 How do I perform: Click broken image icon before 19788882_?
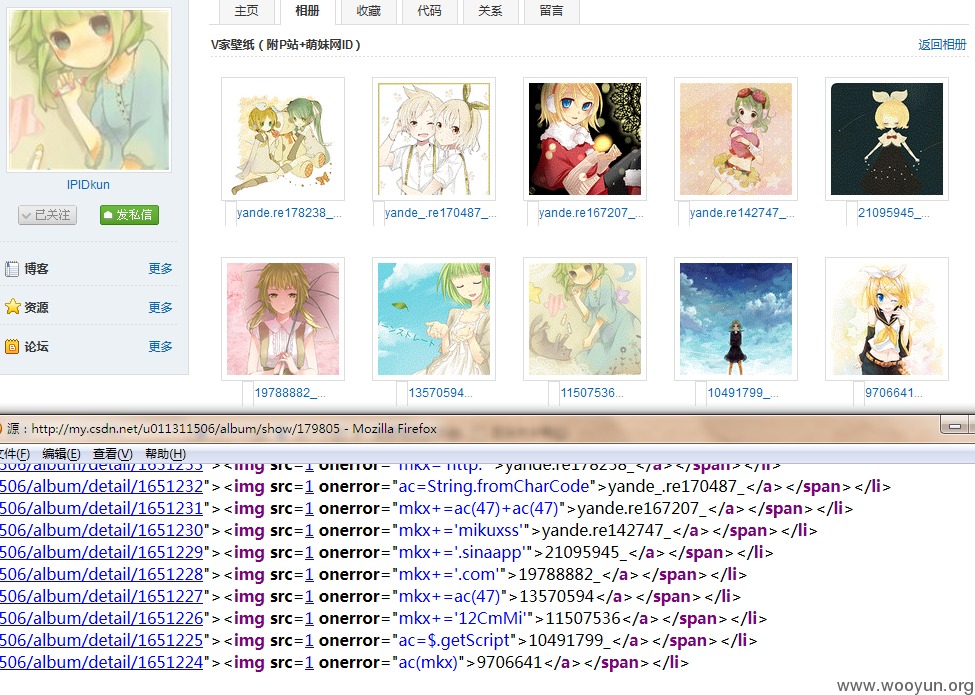pyautogui.click(x=248, y=393)
